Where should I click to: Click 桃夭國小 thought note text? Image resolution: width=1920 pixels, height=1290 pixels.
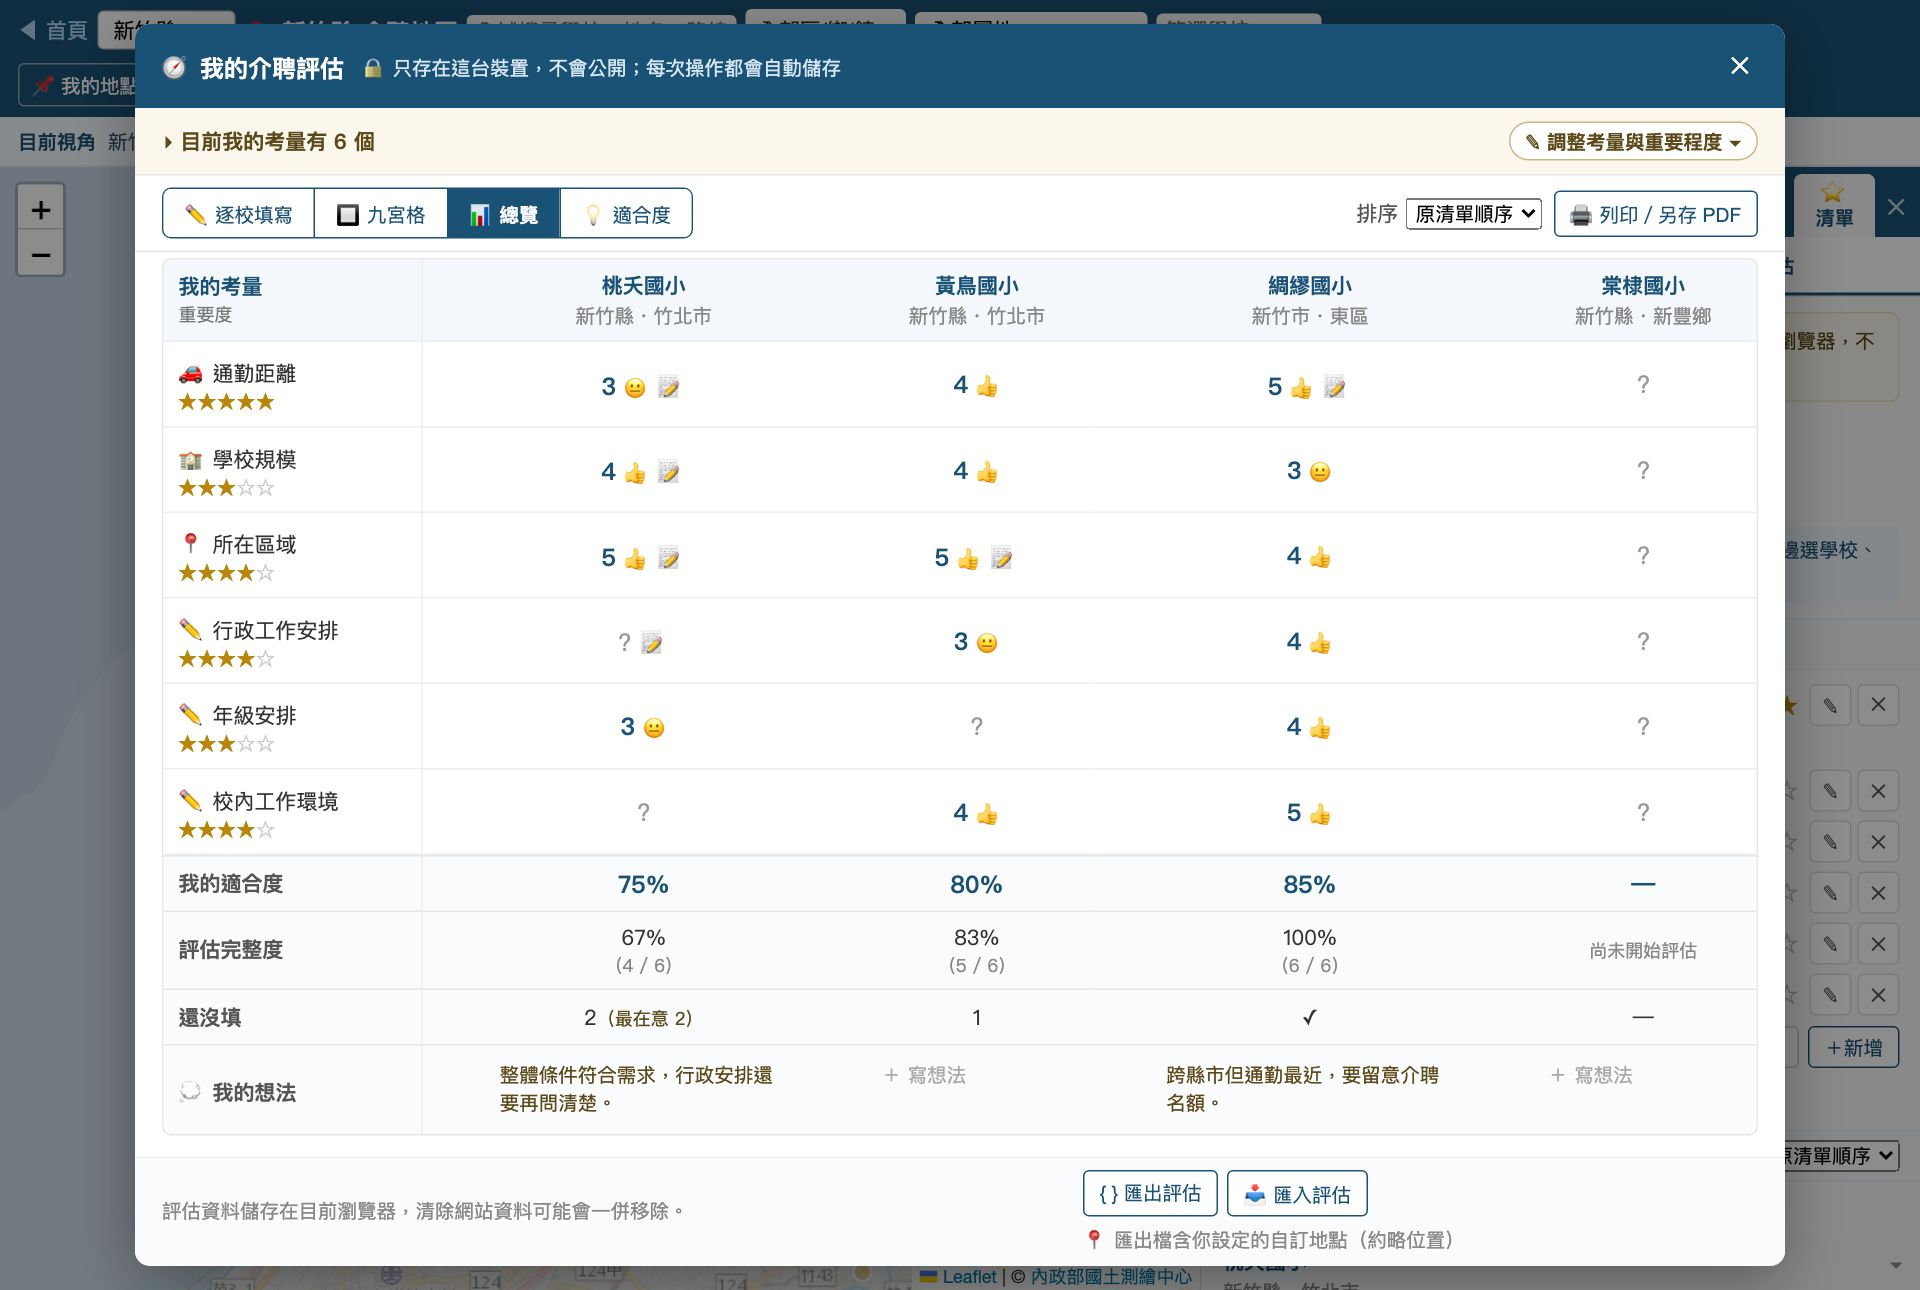point(636,1089)
